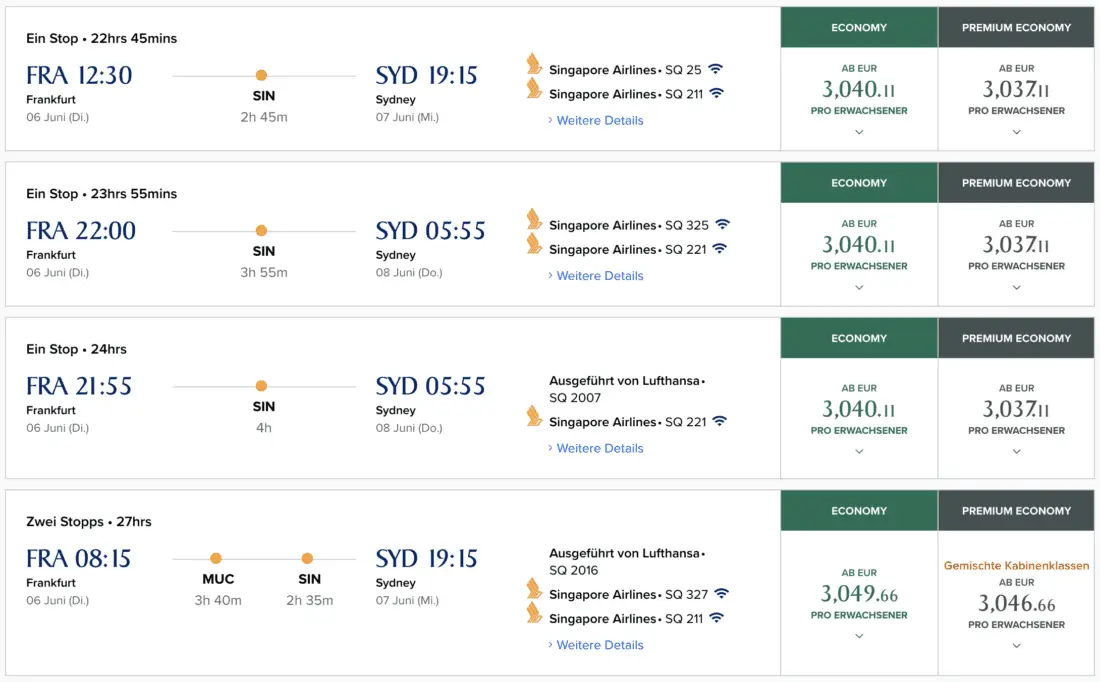
Task: Click the FRA 22:00 departure time
Action: tap(81, 231)
